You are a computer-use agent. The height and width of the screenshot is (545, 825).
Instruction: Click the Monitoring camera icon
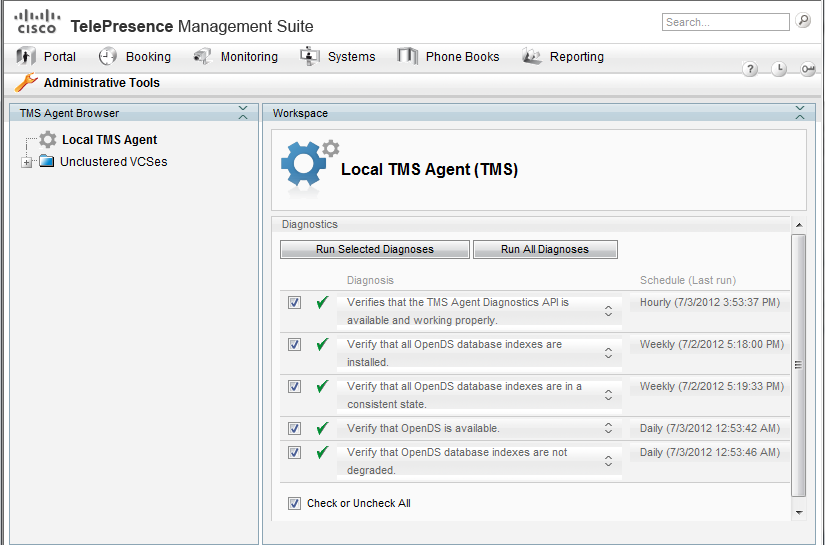click(202, 56)
